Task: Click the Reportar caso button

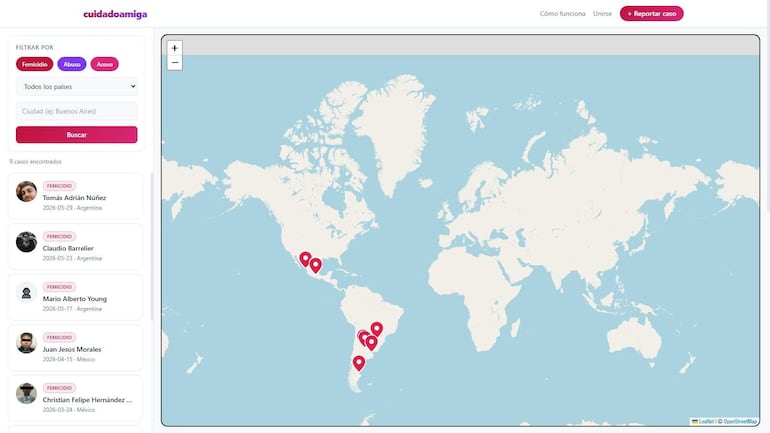Action: pyautogui.click(x=652, y=14)
